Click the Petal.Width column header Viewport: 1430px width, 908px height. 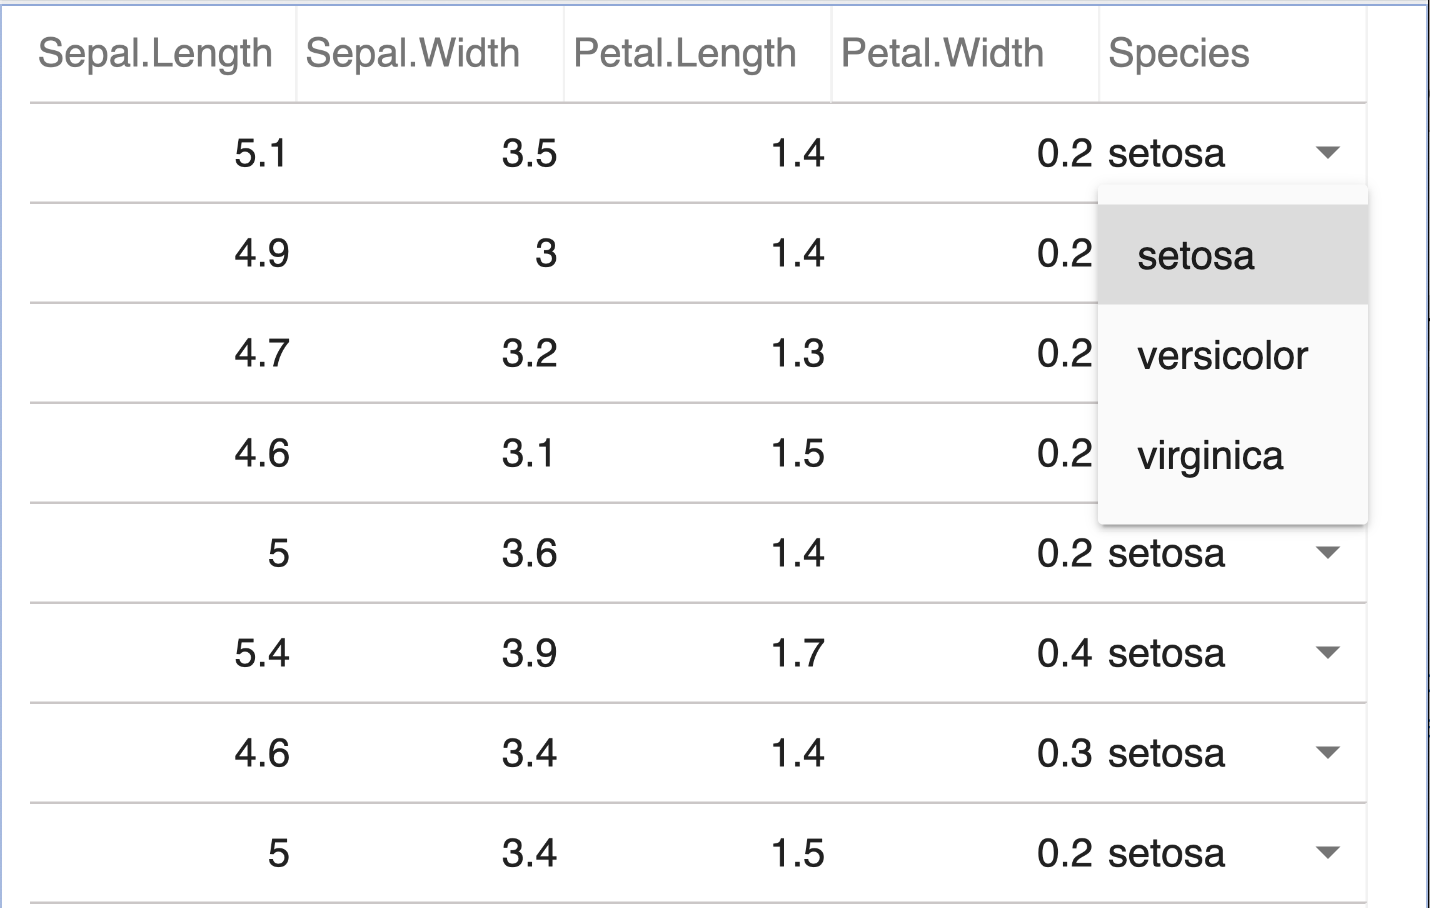(x=942, y=53)
